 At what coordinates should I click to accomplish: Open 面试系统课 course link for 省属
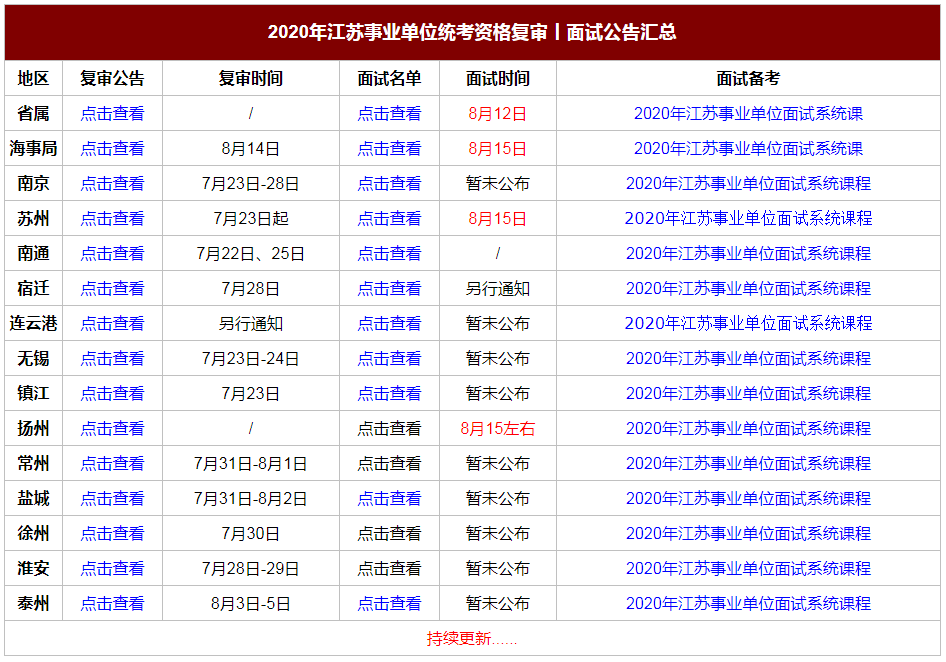pos(748,113)
